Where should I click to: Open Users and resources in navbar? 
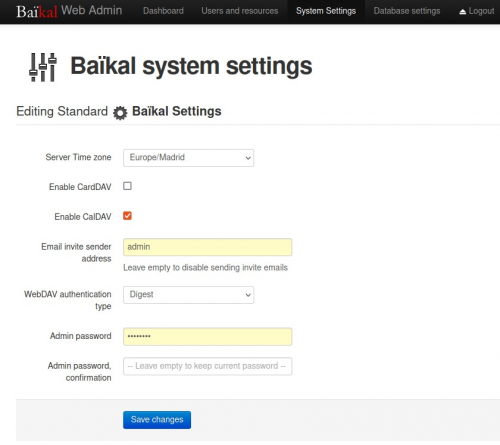click(240, 11)
